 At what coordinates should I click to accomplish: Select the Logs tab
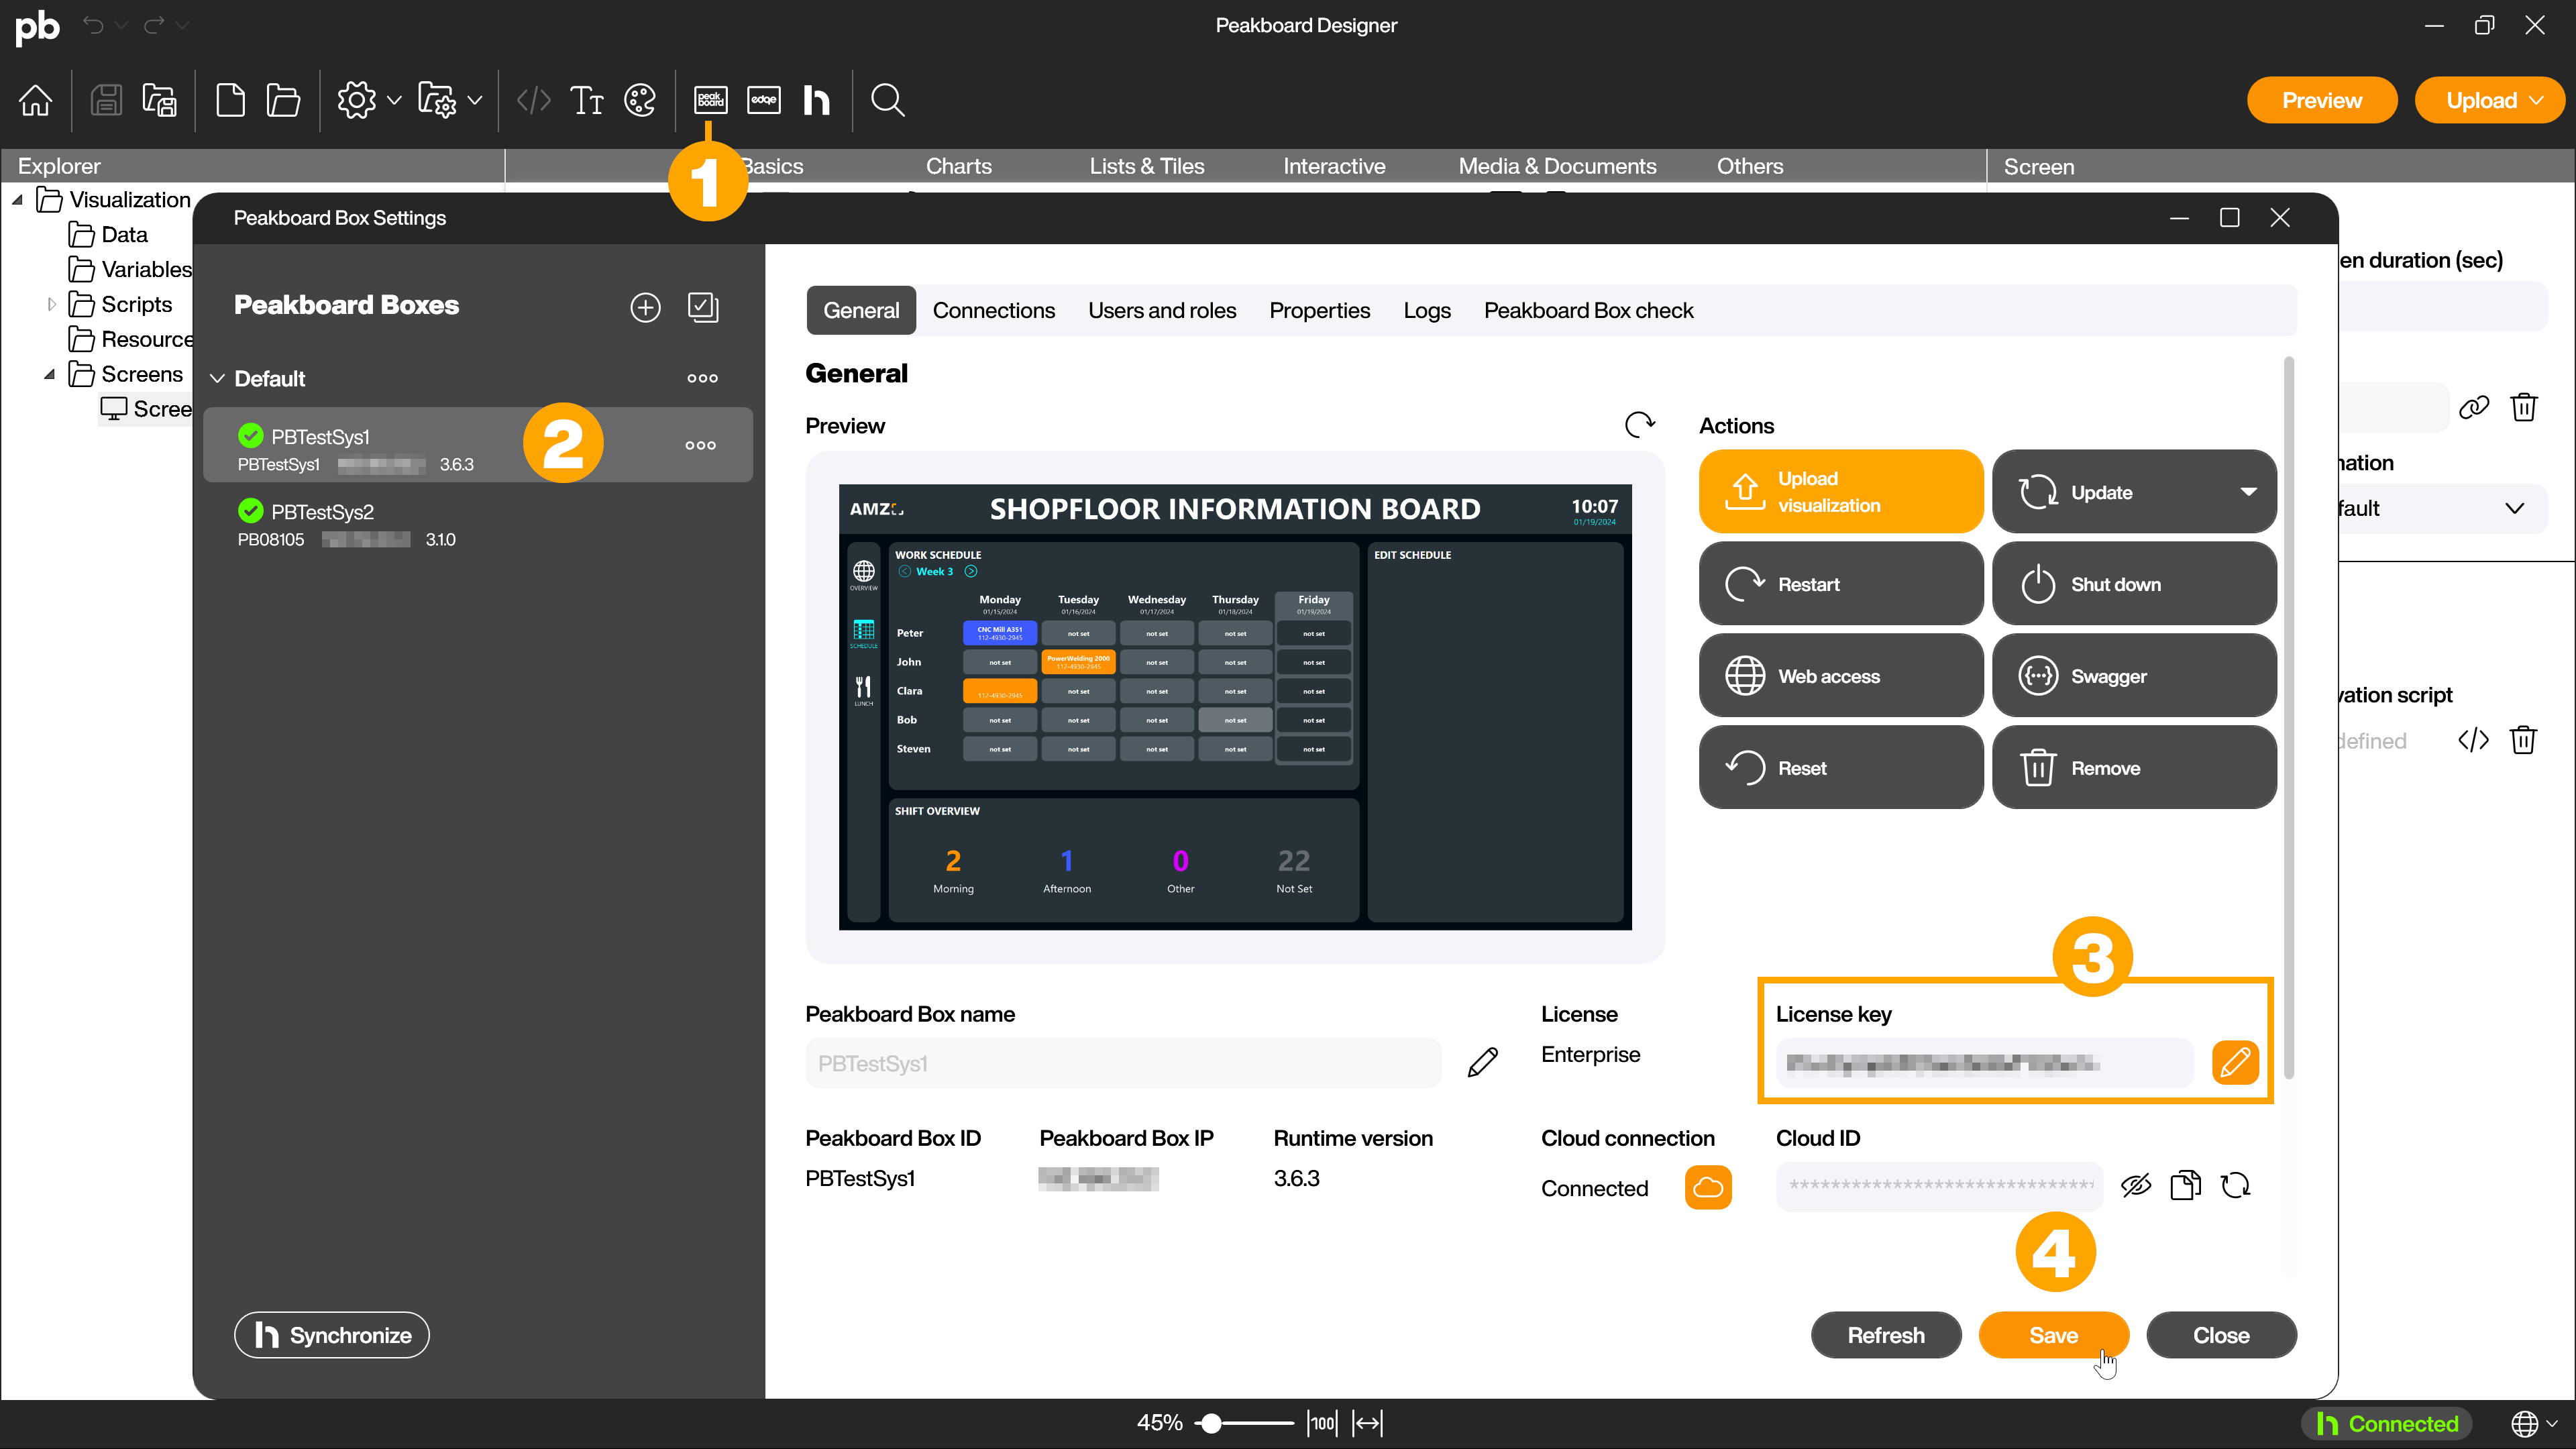[x=1426, y=310]
